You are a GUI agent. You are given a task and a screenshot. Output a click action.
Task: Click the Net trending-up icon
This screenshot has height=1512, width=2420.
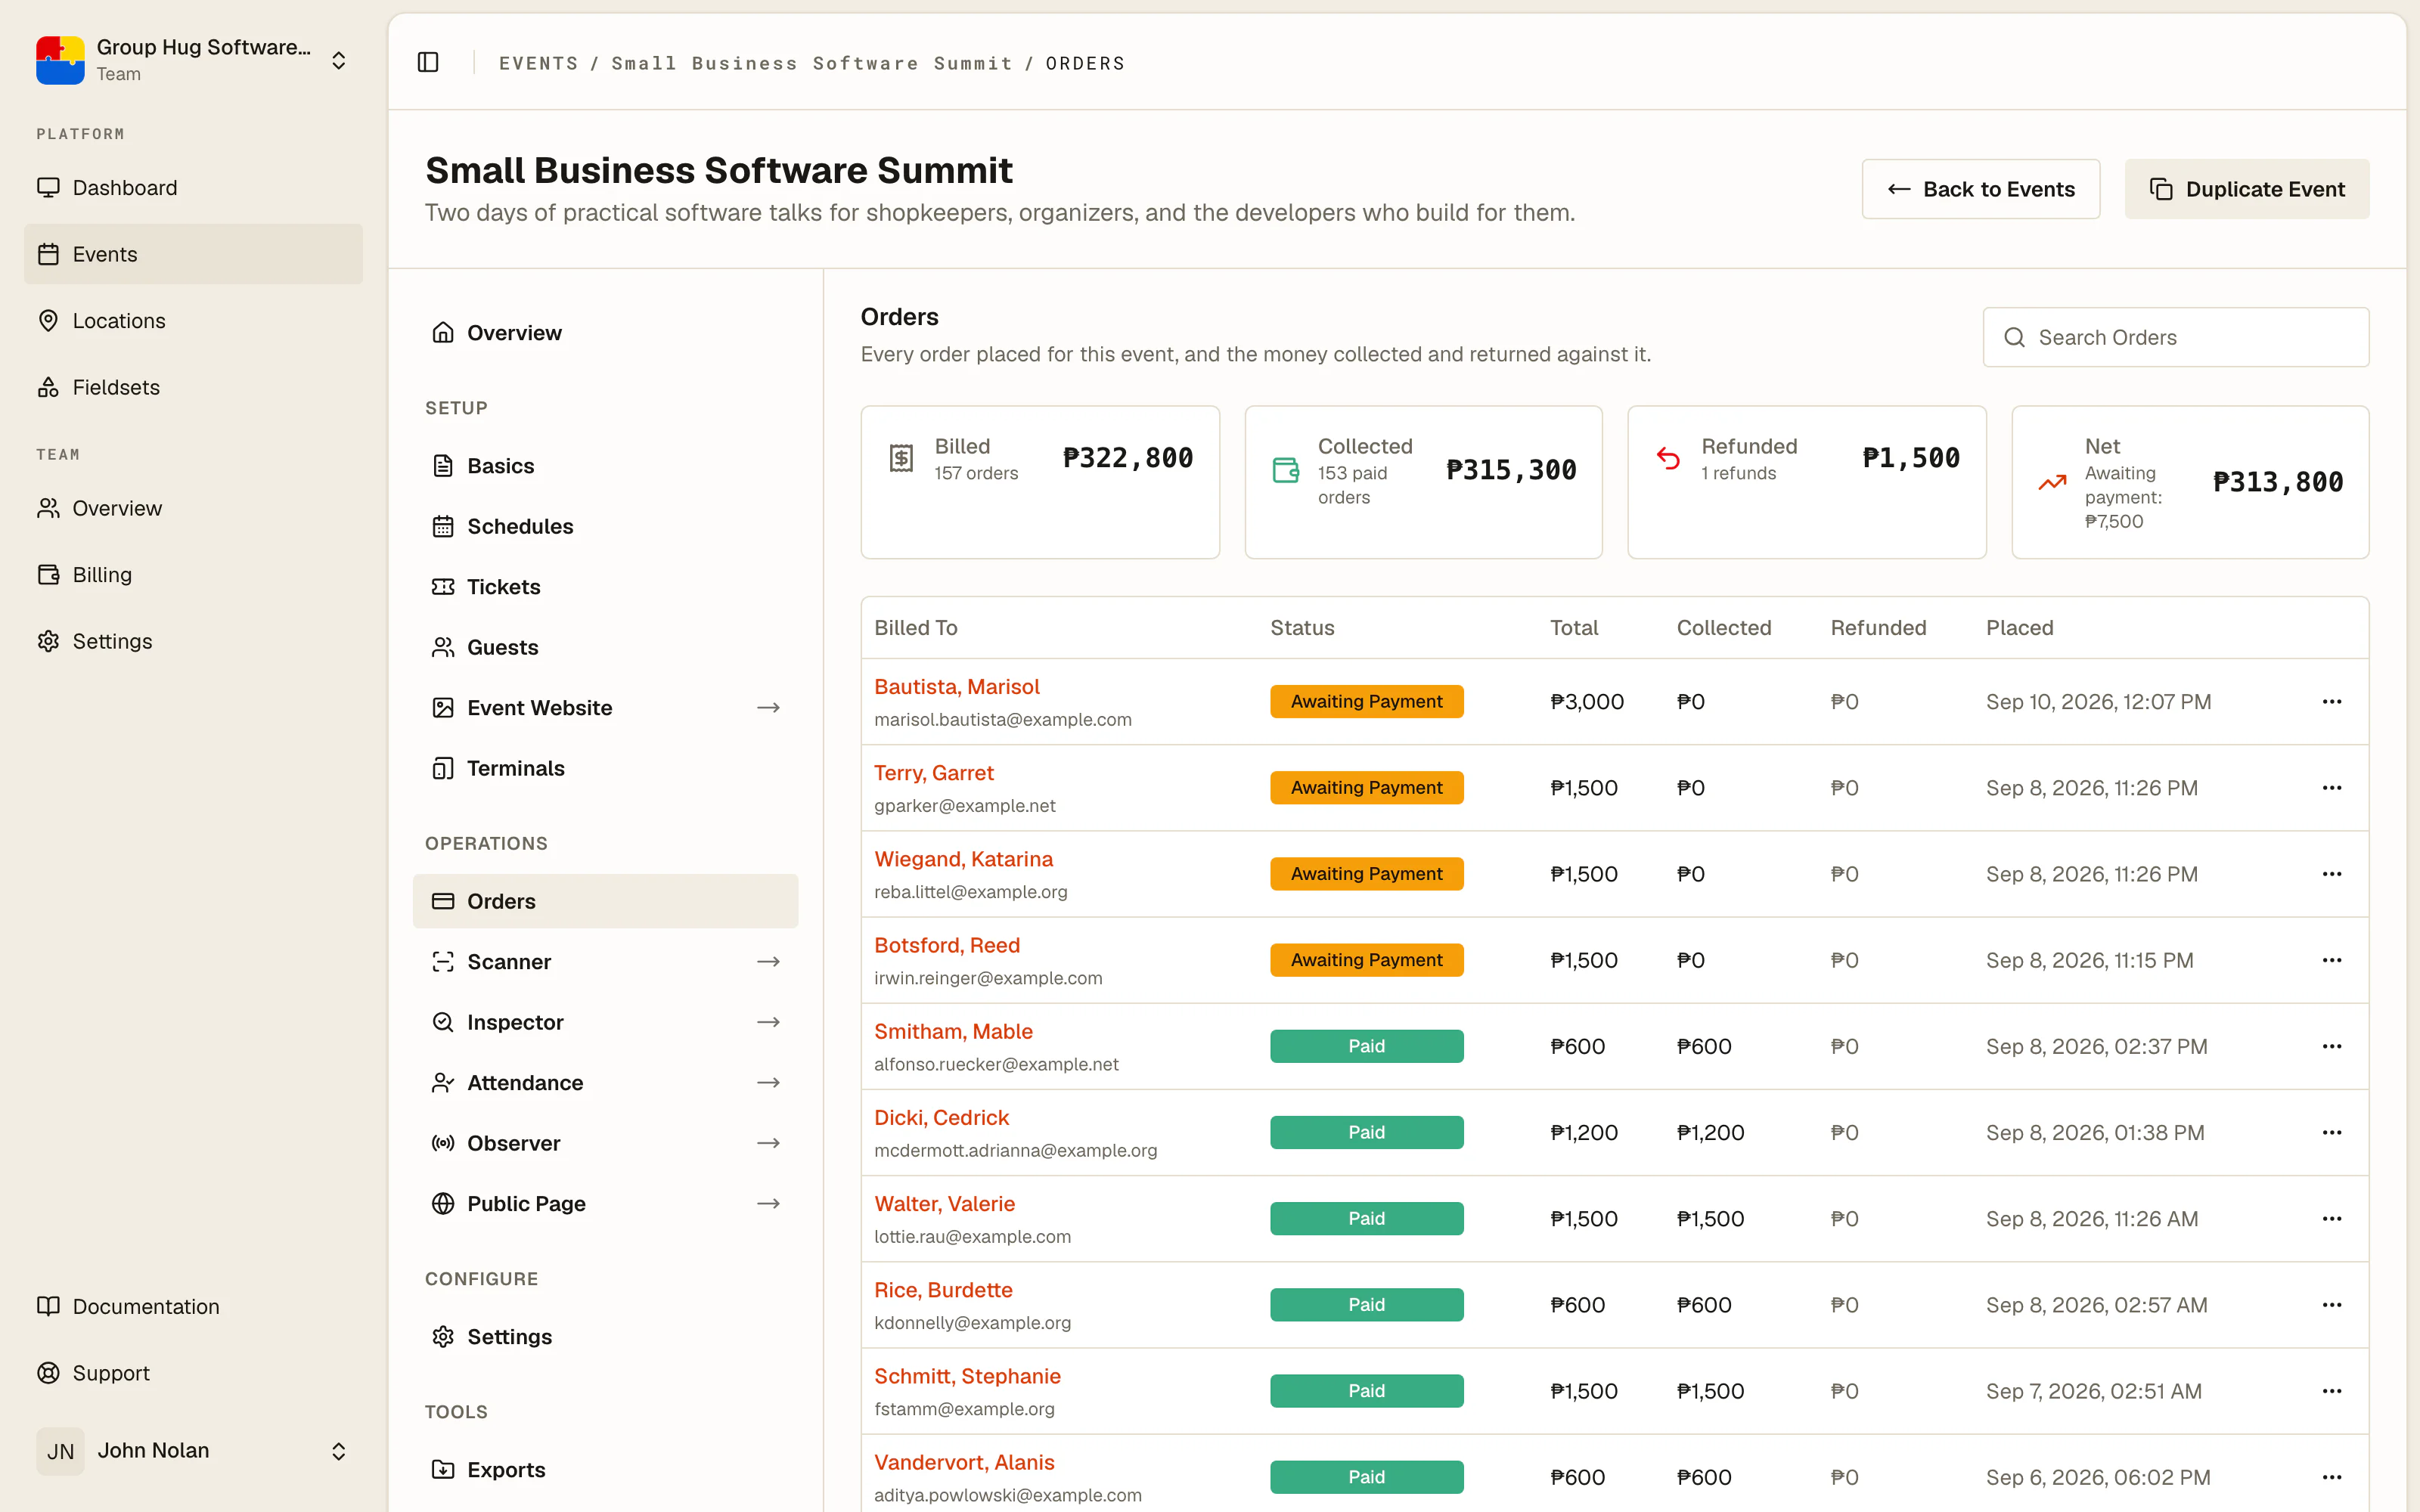click(2052, 482)
